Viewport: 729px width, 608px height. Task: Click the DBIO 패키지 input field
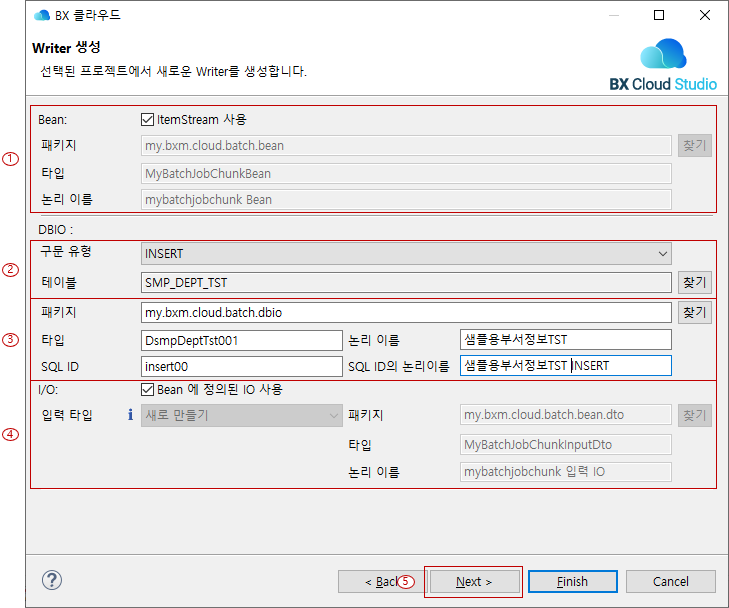(406, 313)
